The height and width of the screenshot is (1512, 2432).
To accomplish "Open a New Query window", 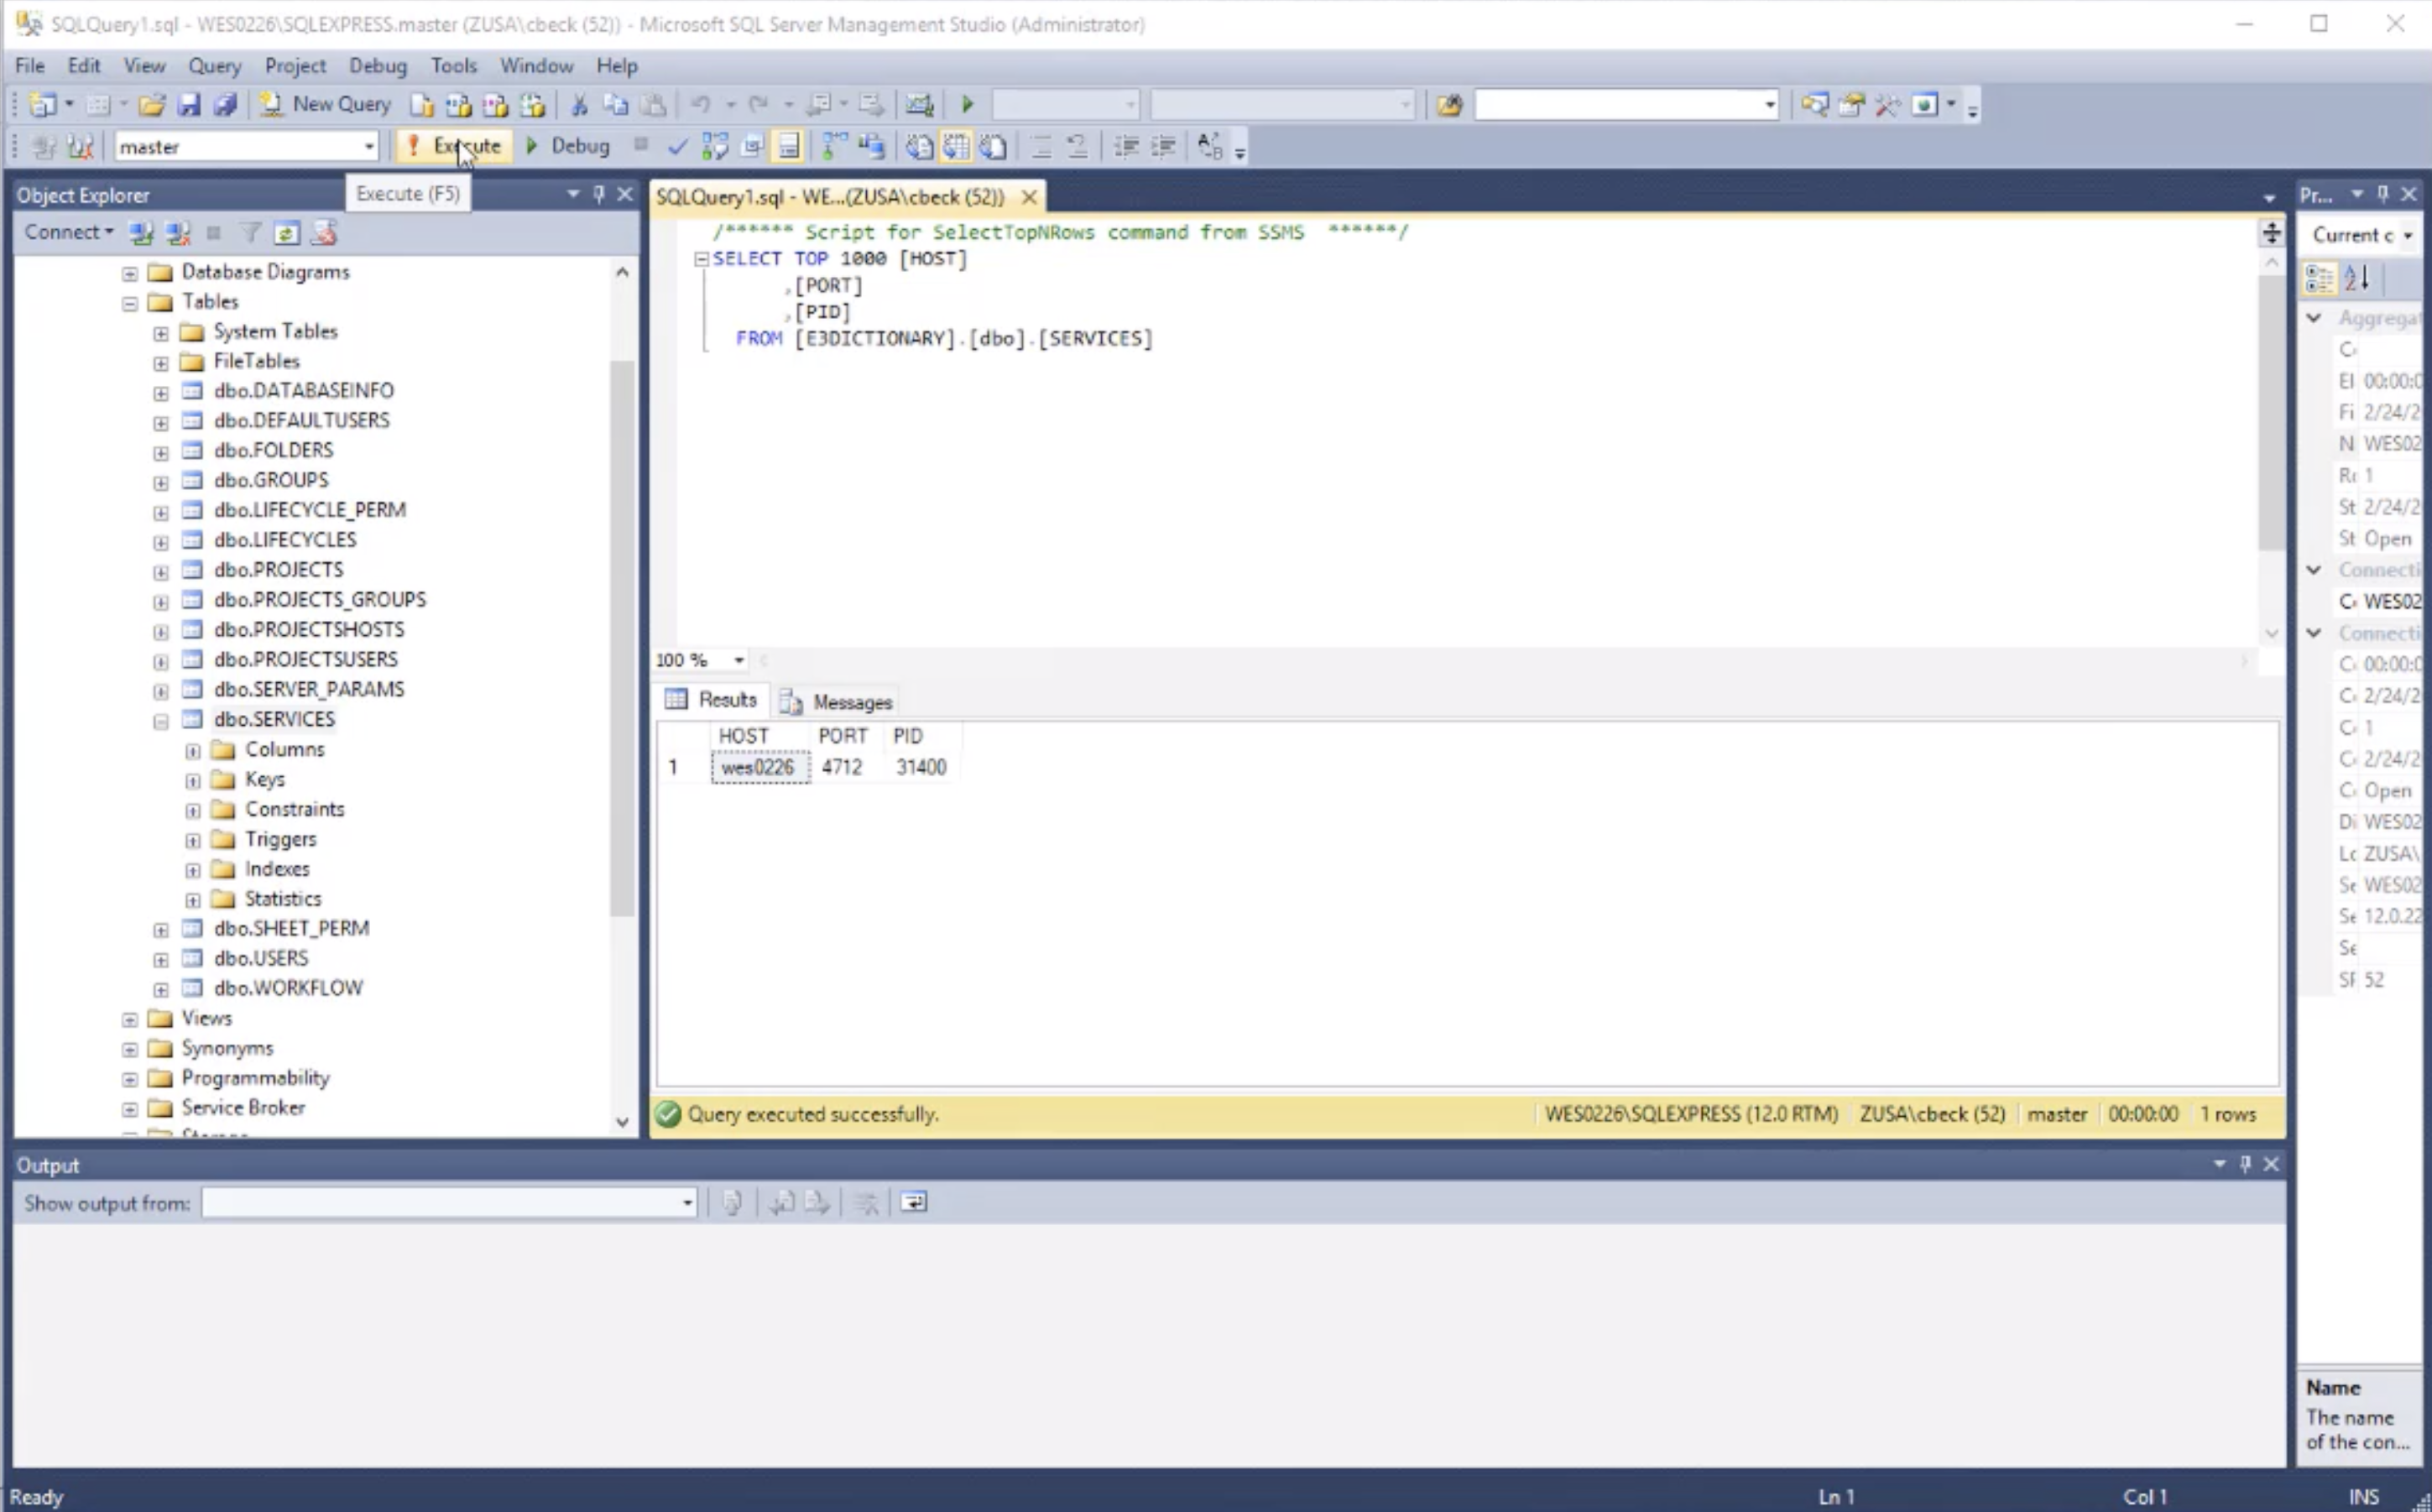I will pos(325,104).
